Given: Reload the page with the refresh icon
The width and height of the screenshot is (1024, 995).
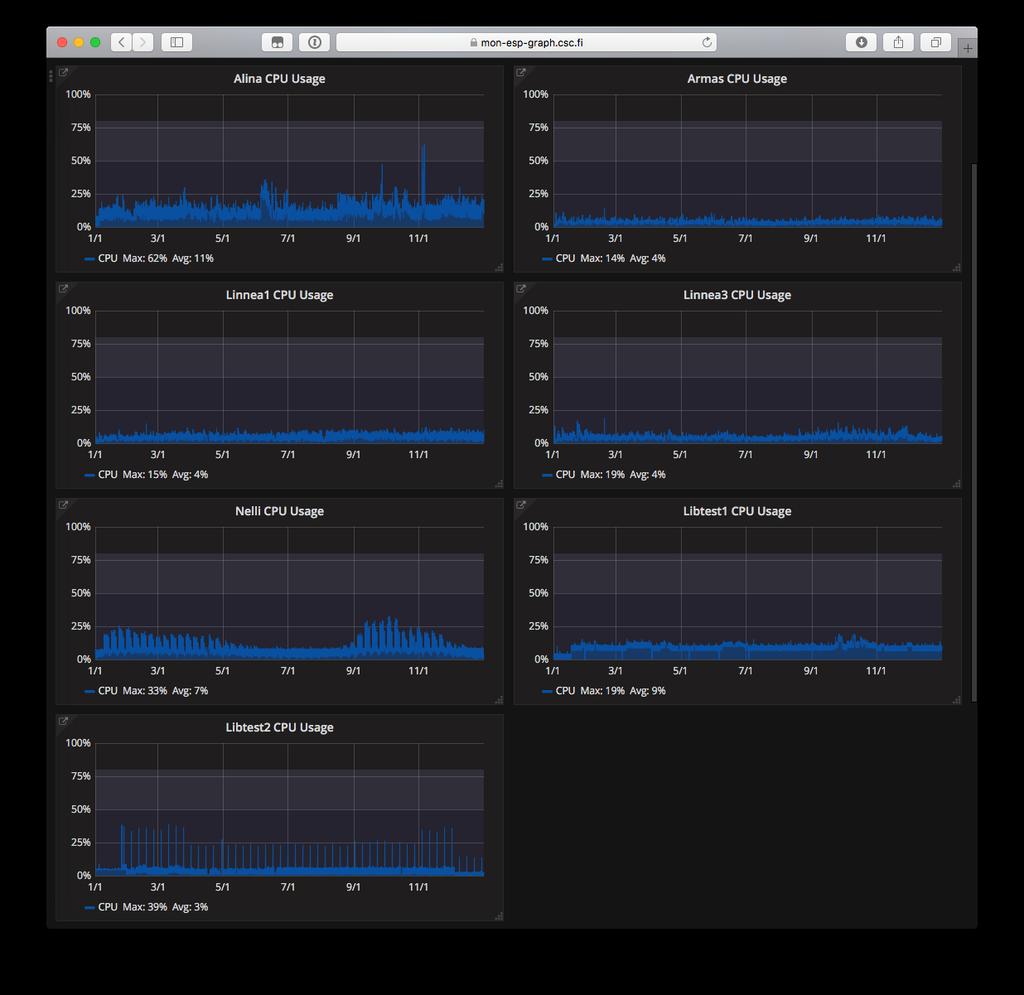Looking at the screenshot, I should [707, 42].
